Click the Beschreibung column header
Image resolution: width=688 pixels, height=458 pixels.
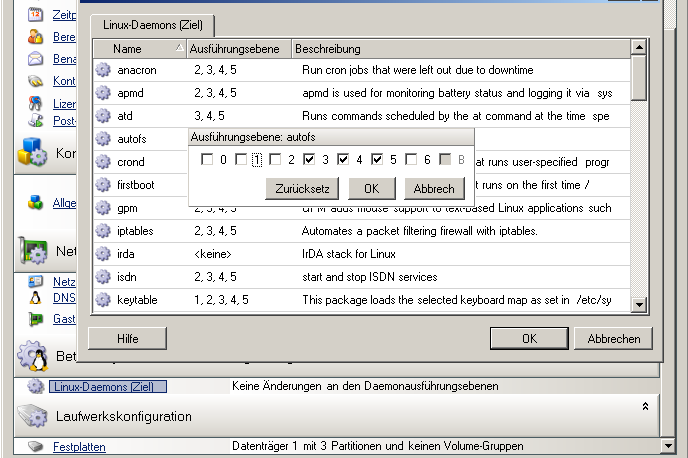(x=461, y=49)
